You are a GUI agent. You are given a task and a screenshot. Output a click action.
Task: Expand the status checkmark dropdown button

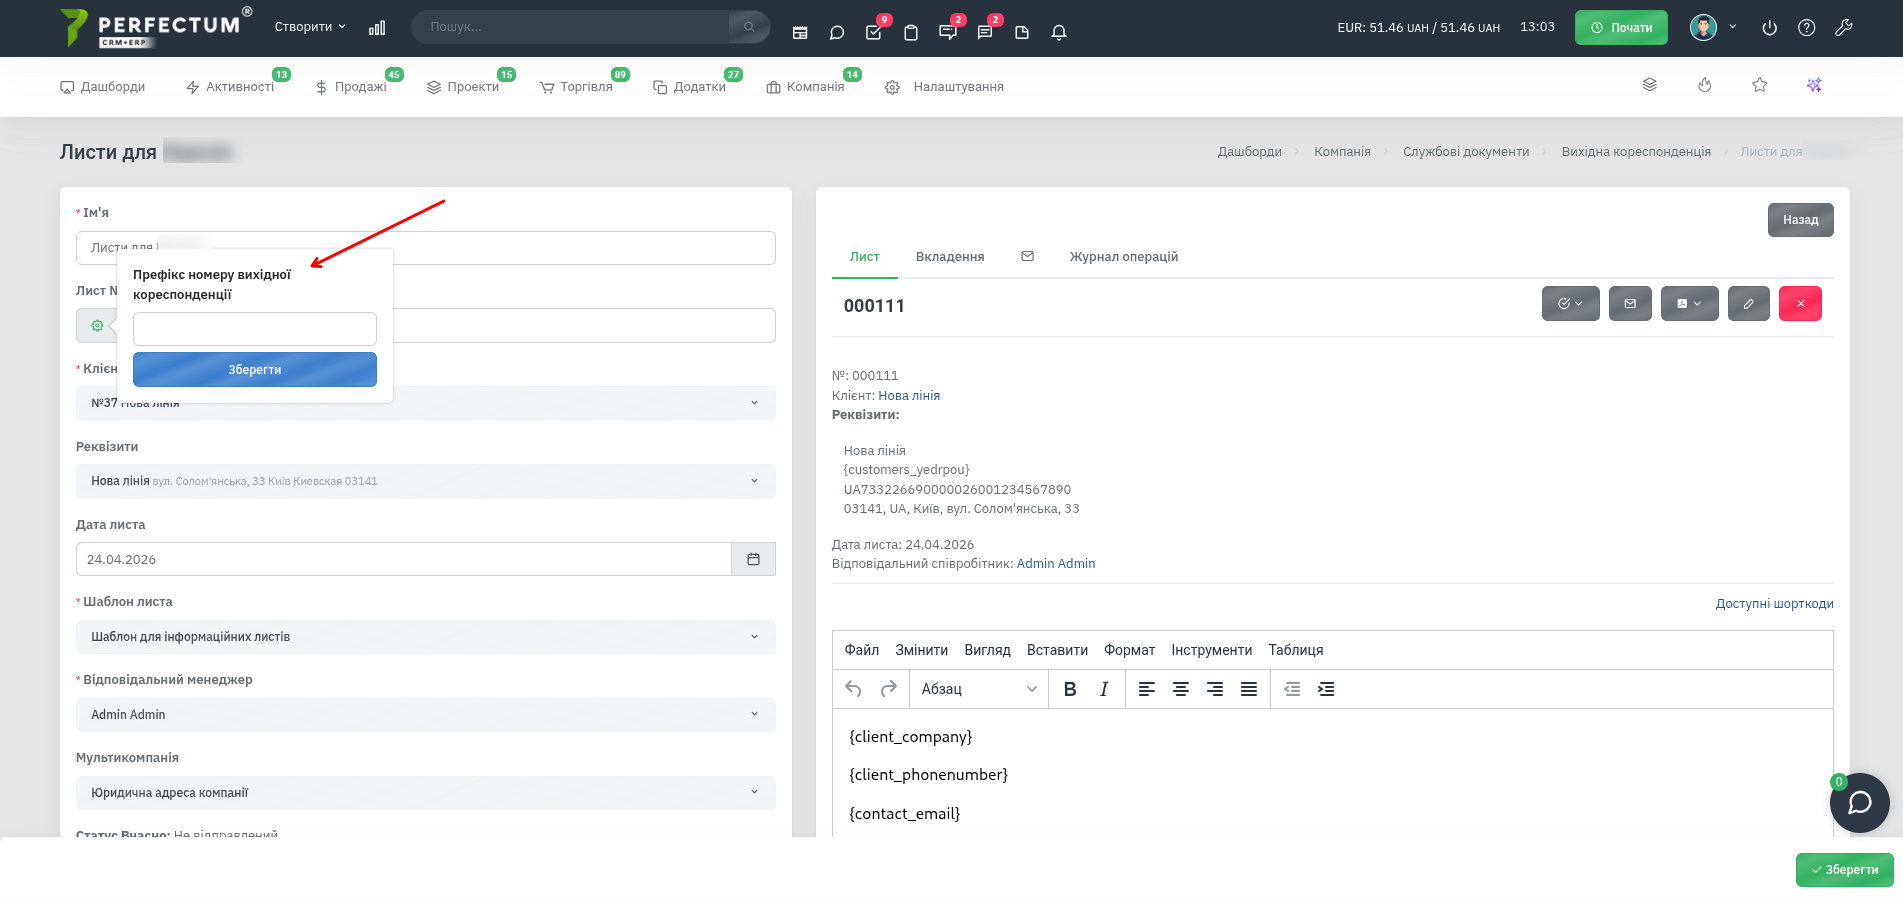click(1570, 304)
